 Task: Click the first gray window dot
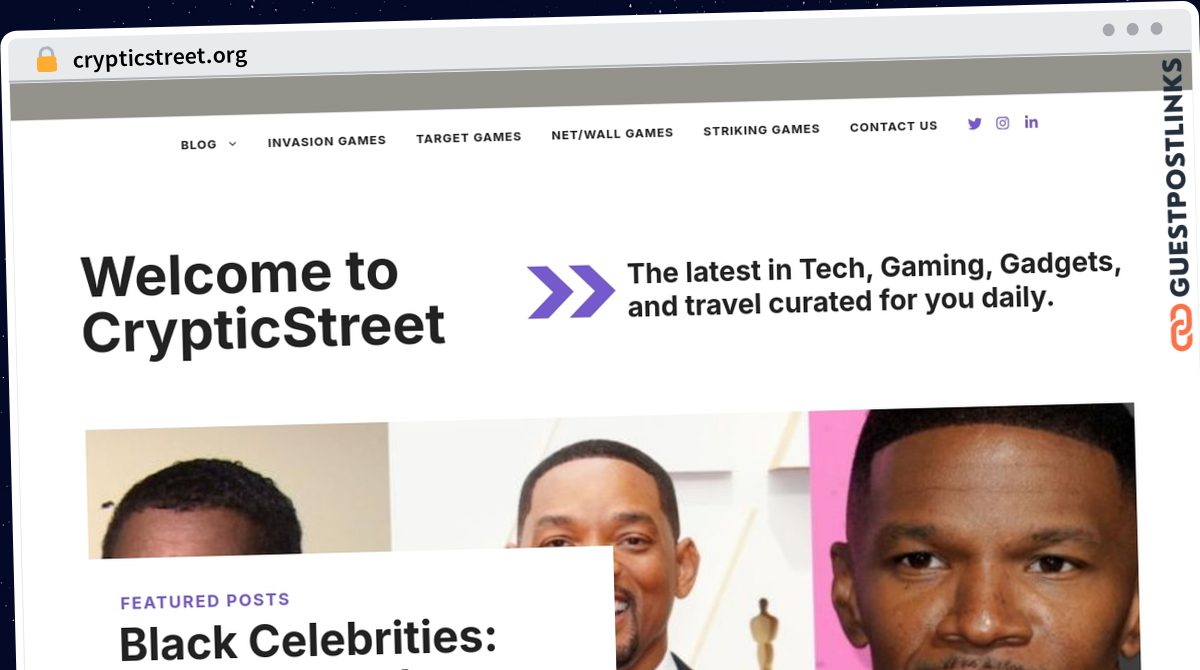pyautogui.click(x=1108, y=30)
